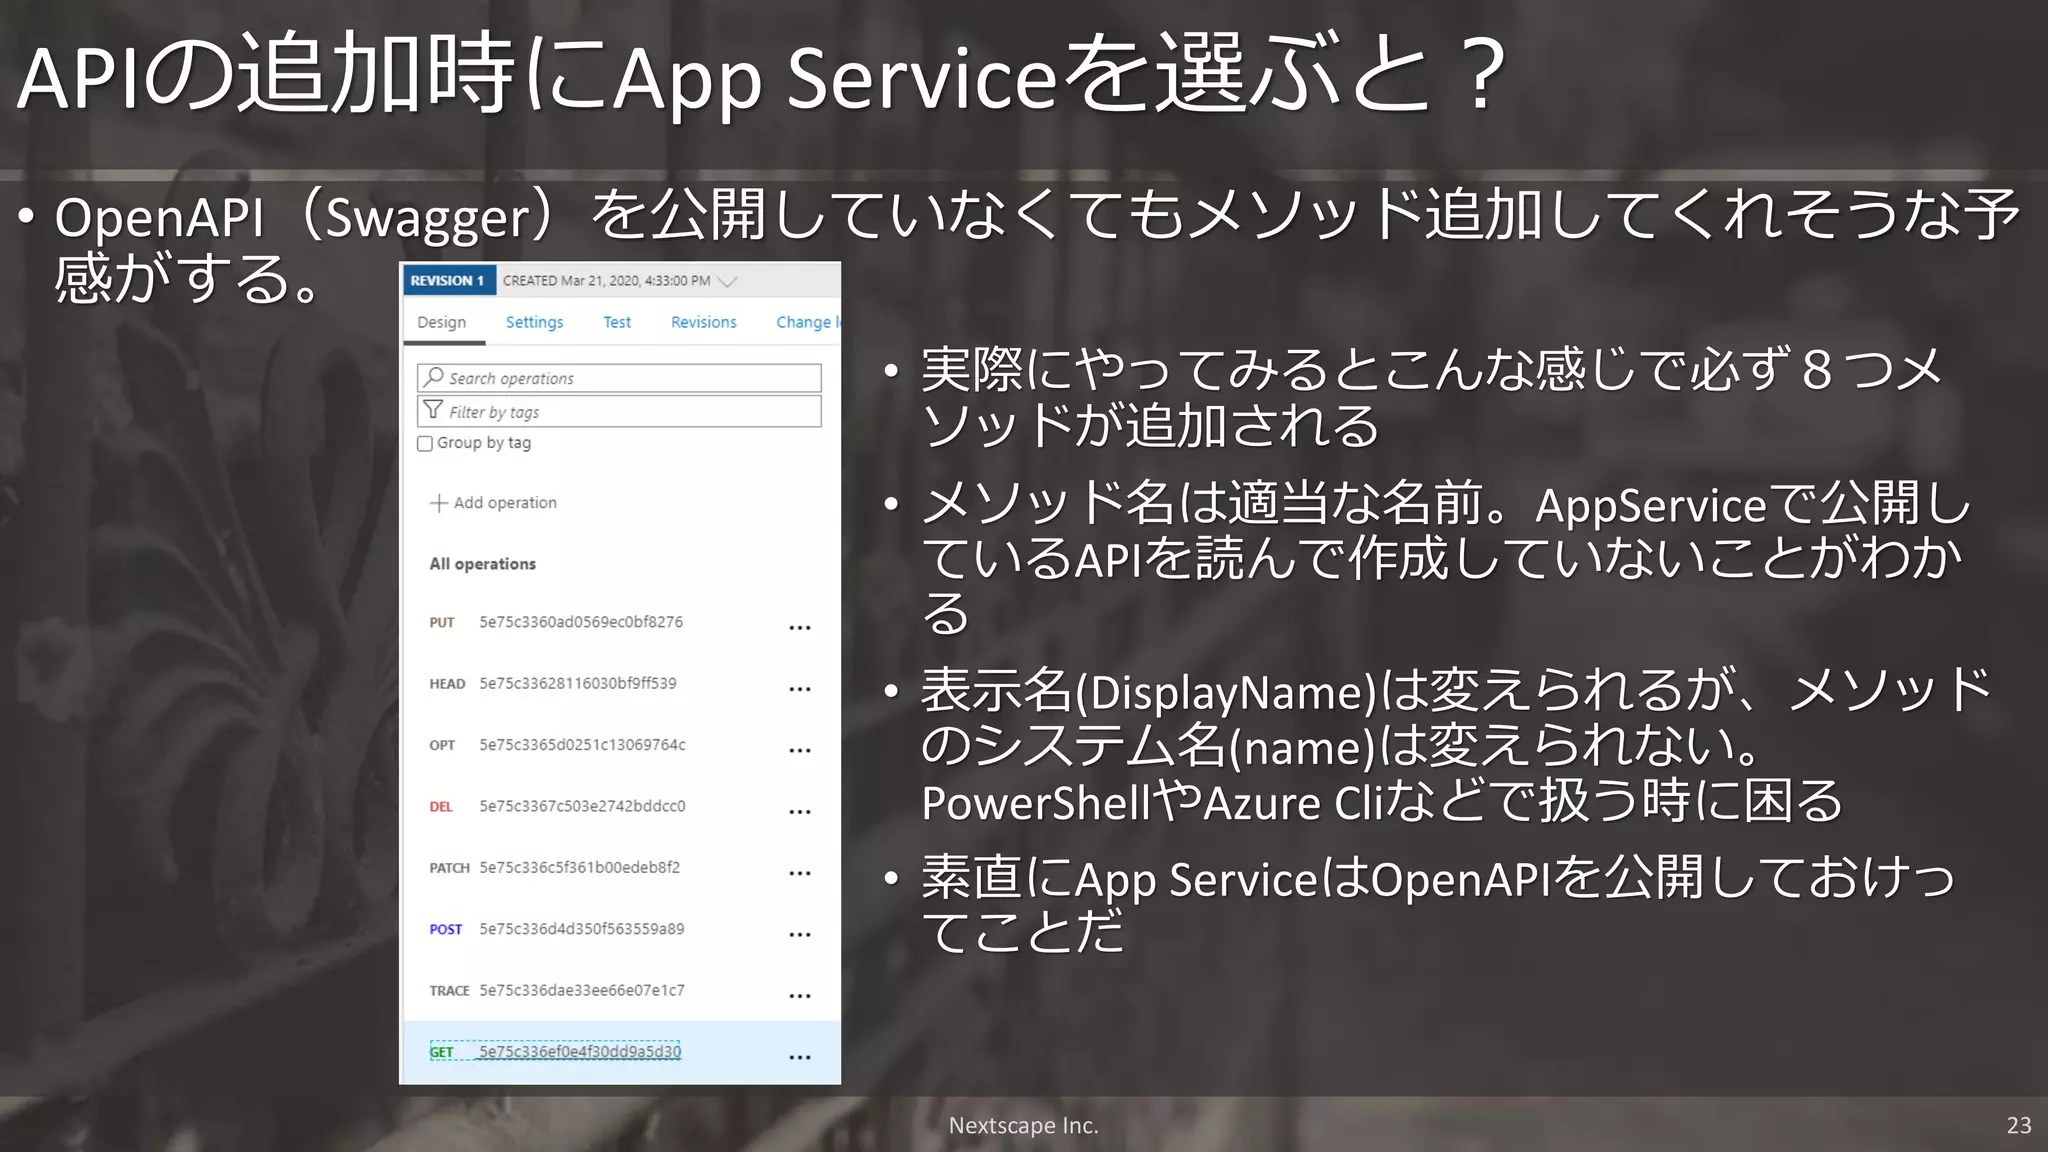
Task: Click Add operation
Action: pyautogui.click(x=493, y=503)
